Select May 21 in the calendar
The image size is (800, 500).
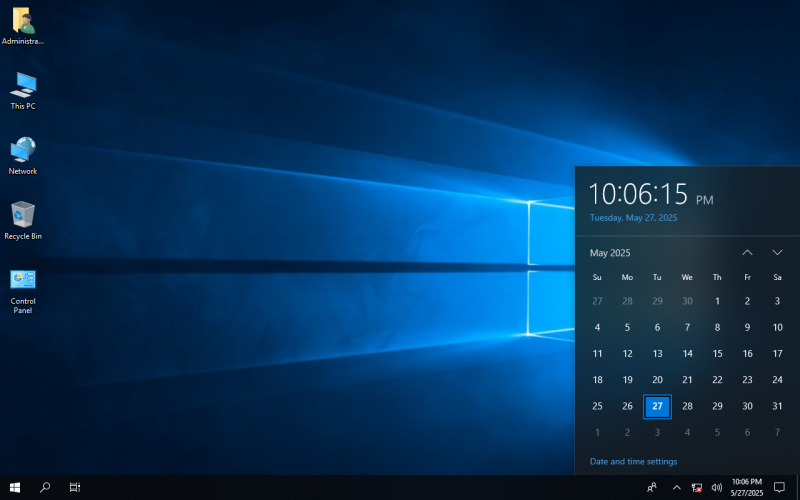[687, 380]
